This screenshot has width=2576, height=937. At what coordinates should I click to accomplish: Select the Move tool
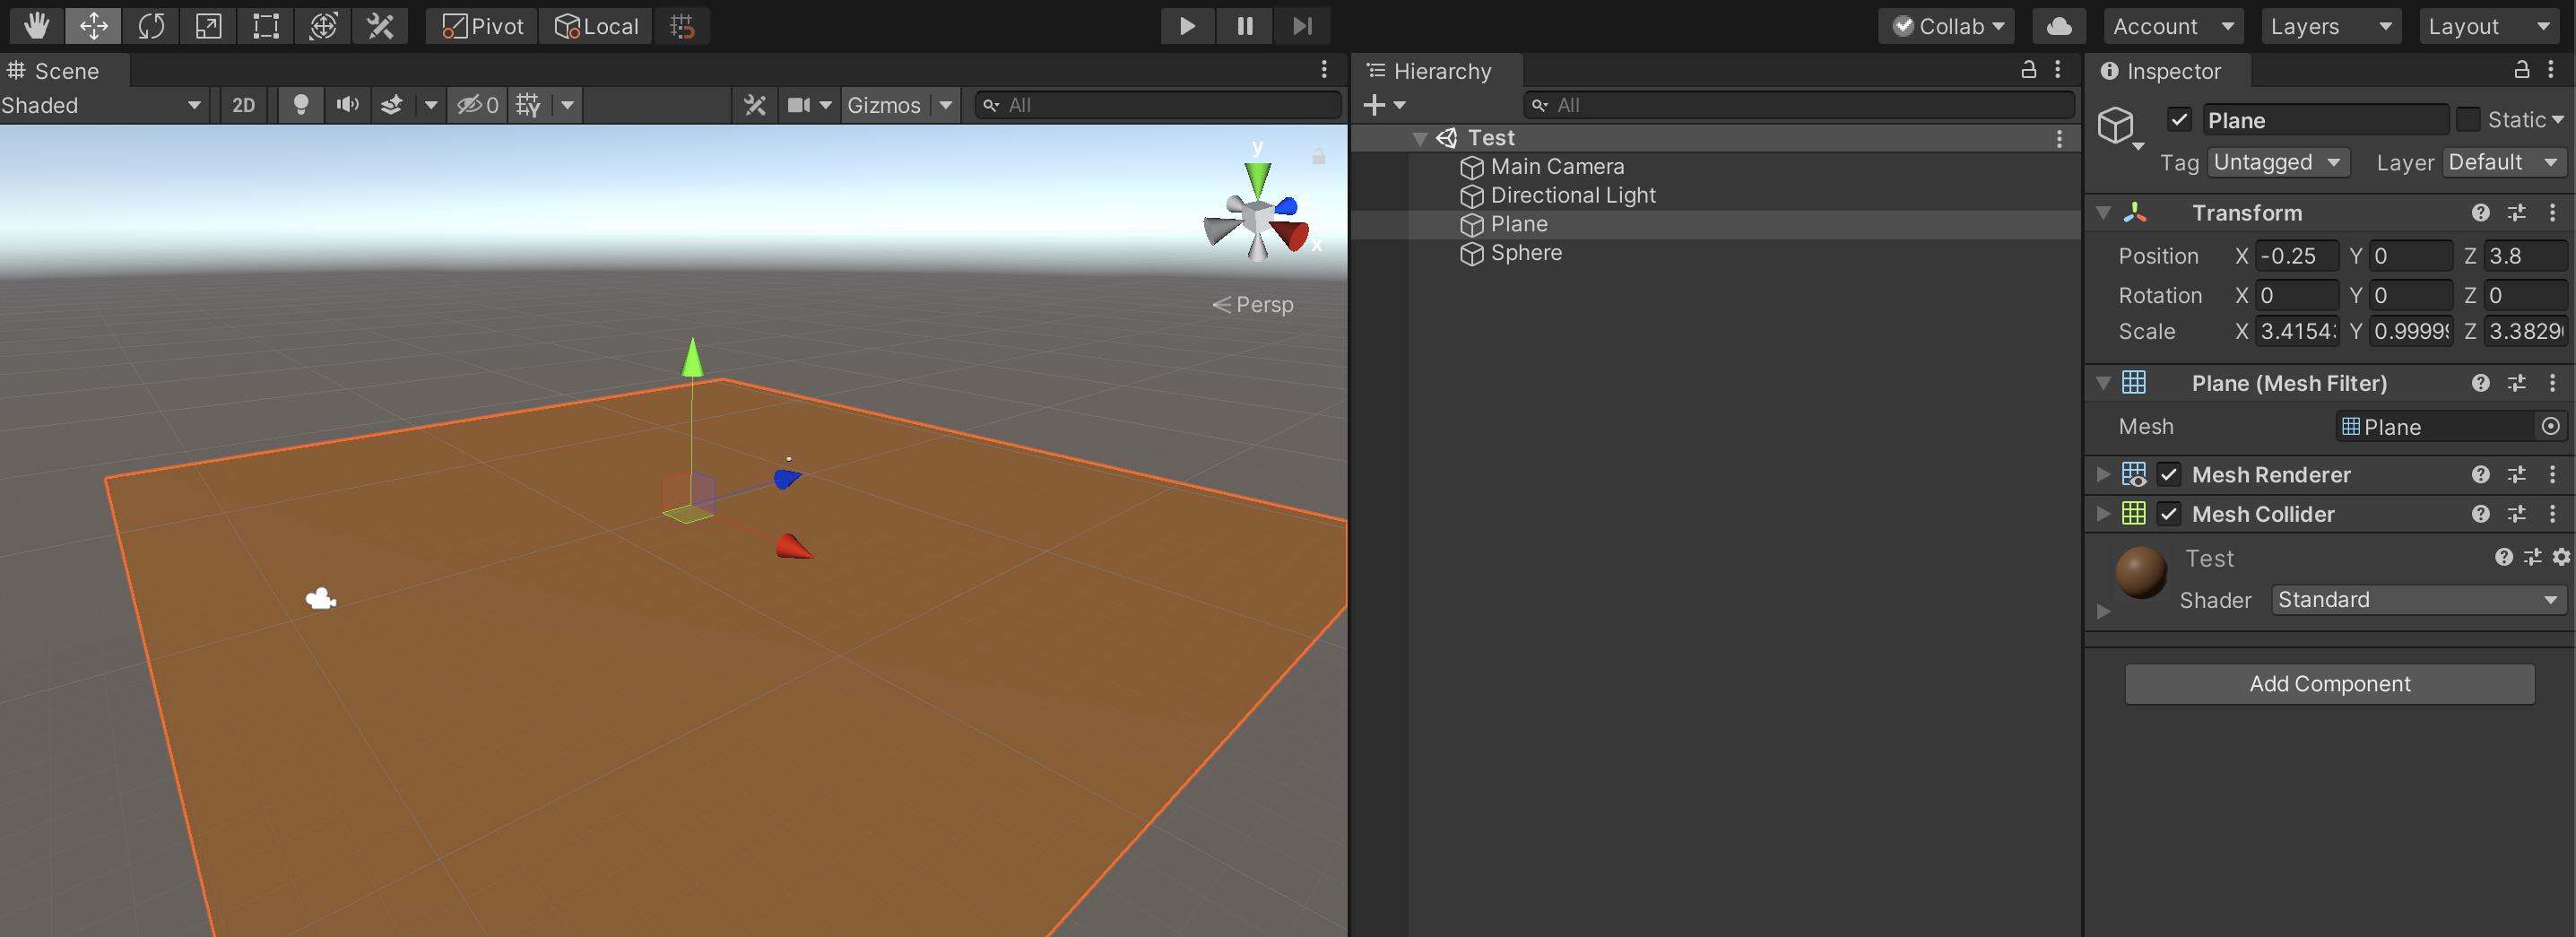94,26
